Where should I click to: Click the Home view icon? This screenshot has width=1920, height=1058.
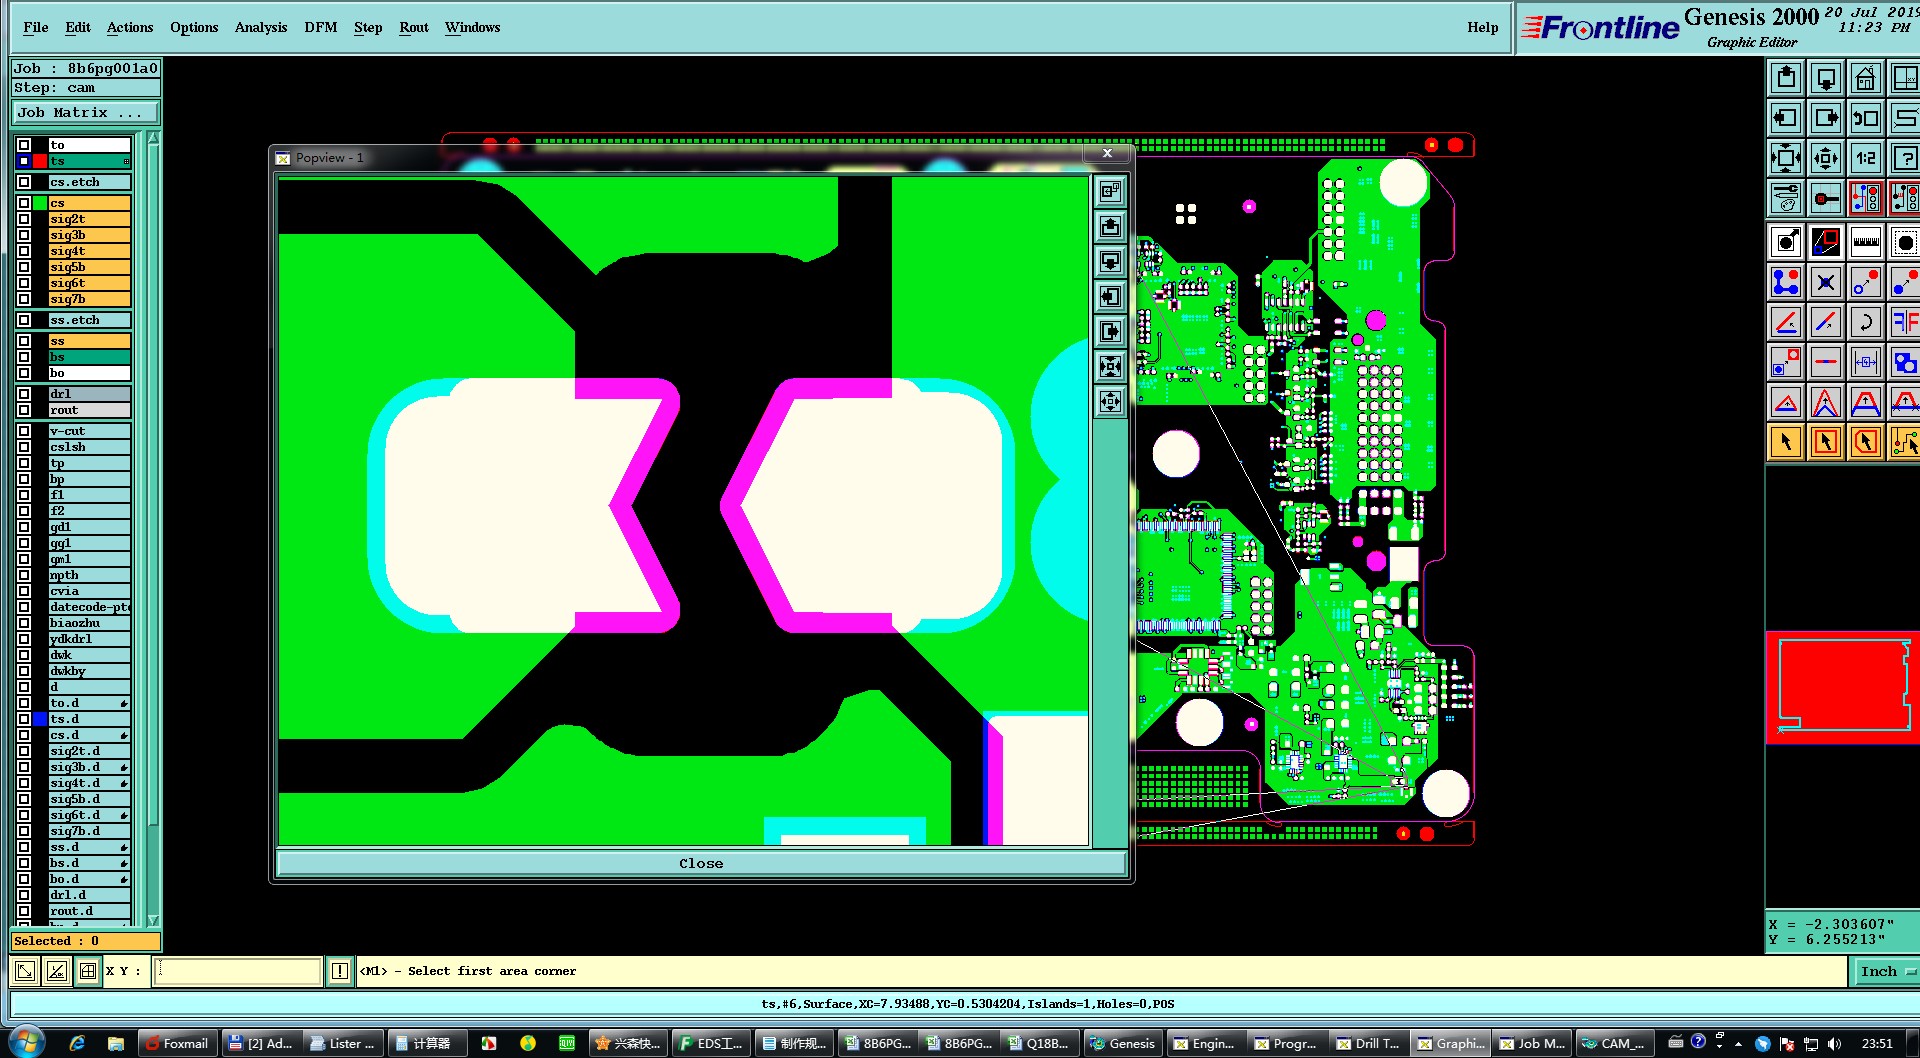[x=1865, y=78]
